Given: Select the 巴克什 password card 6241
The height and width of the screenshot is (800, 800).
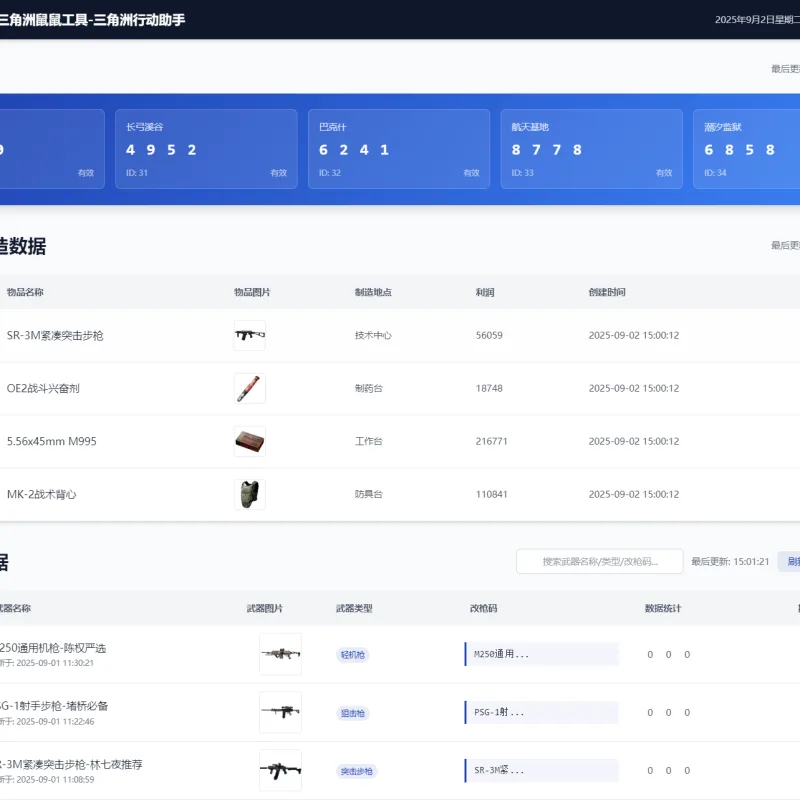Looking at the screenshot, I should [399, 149].
